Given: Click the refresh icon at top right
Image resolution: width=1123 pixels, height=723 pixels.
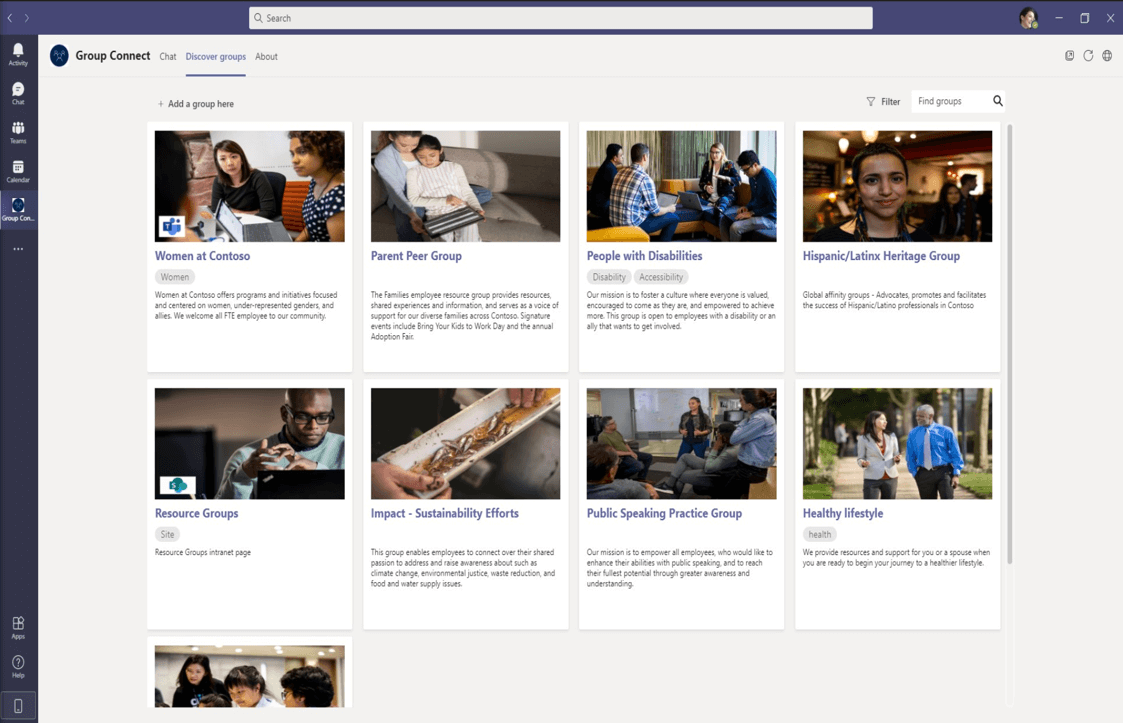Looking at the screenshot, I should tap(1088, 56).
